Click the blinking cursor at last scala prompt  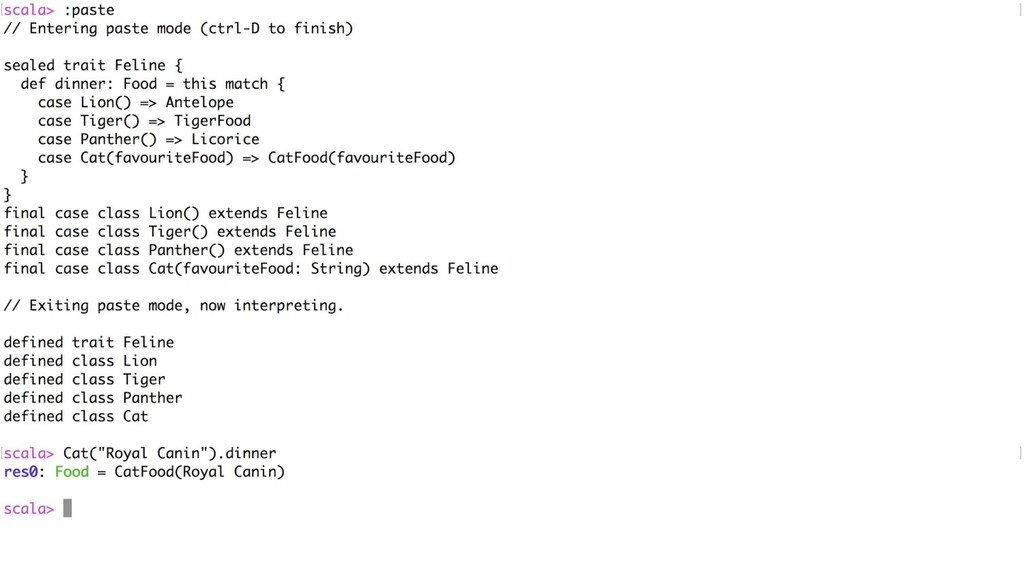coord(67,508)
